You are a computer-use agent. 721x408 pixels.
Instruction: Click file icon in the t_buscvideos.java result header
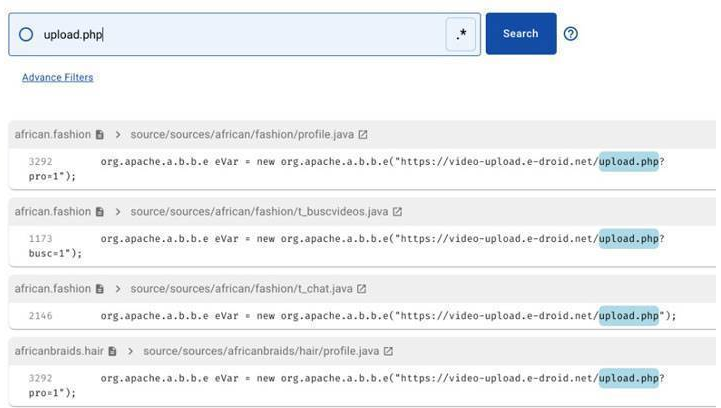[100, 212]
